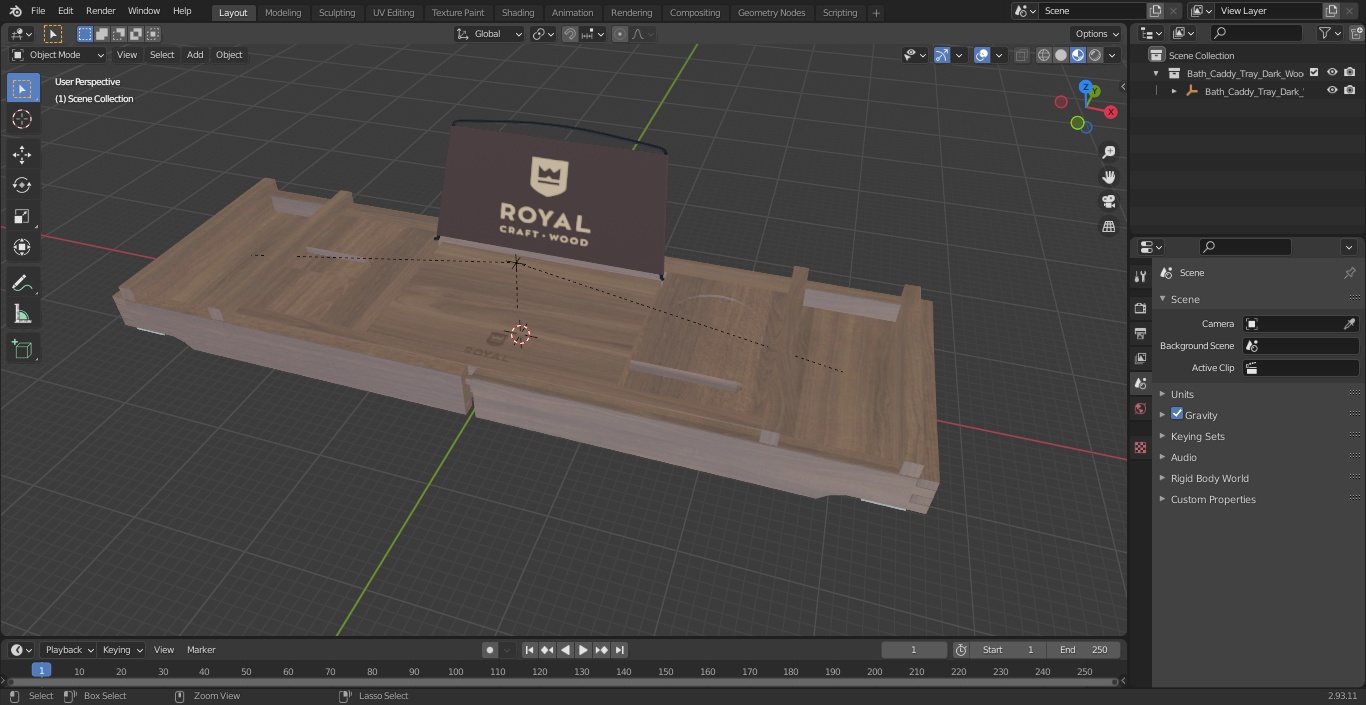Open the Tool properties tab
Screen dimensions: 1366x705
[x=1140, y=277]
